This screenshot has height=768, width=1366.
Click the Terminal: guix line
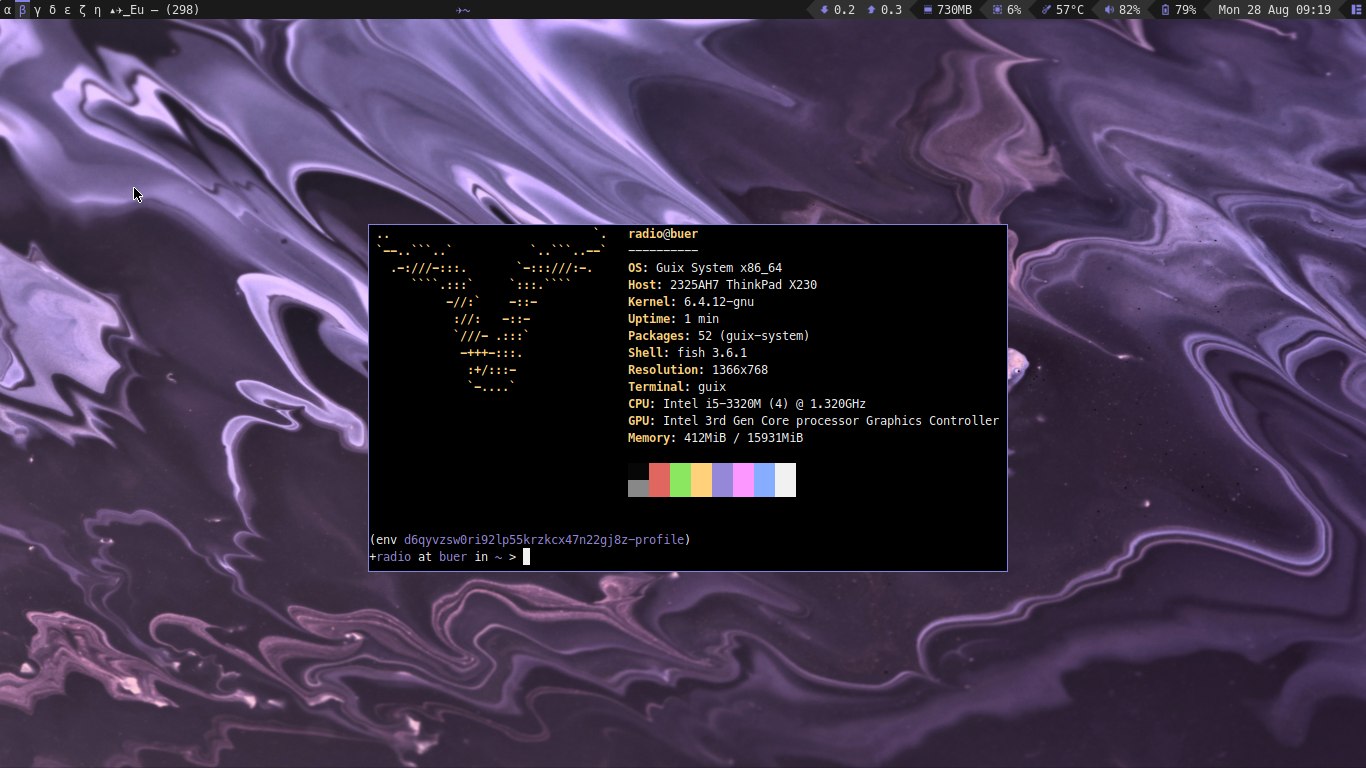(x=677, y=387)
